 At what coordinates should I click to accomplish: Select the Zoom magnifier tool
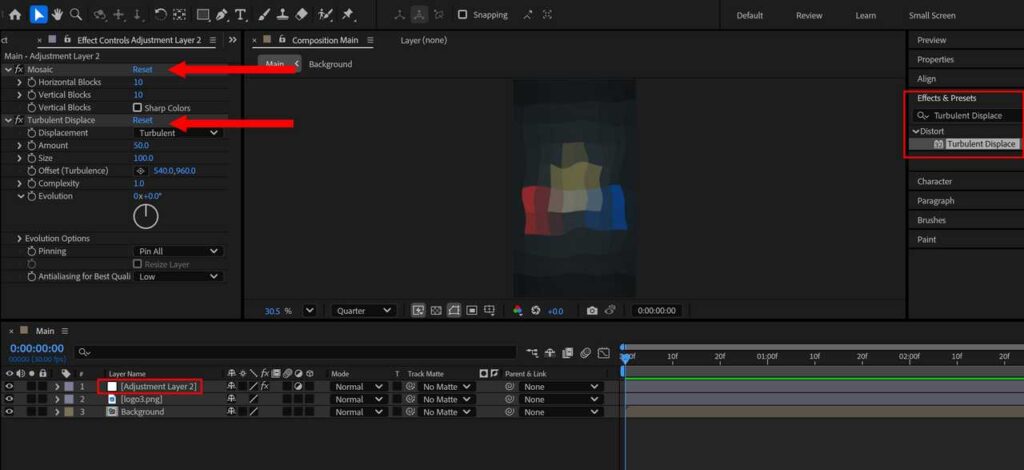click(76, 14)
